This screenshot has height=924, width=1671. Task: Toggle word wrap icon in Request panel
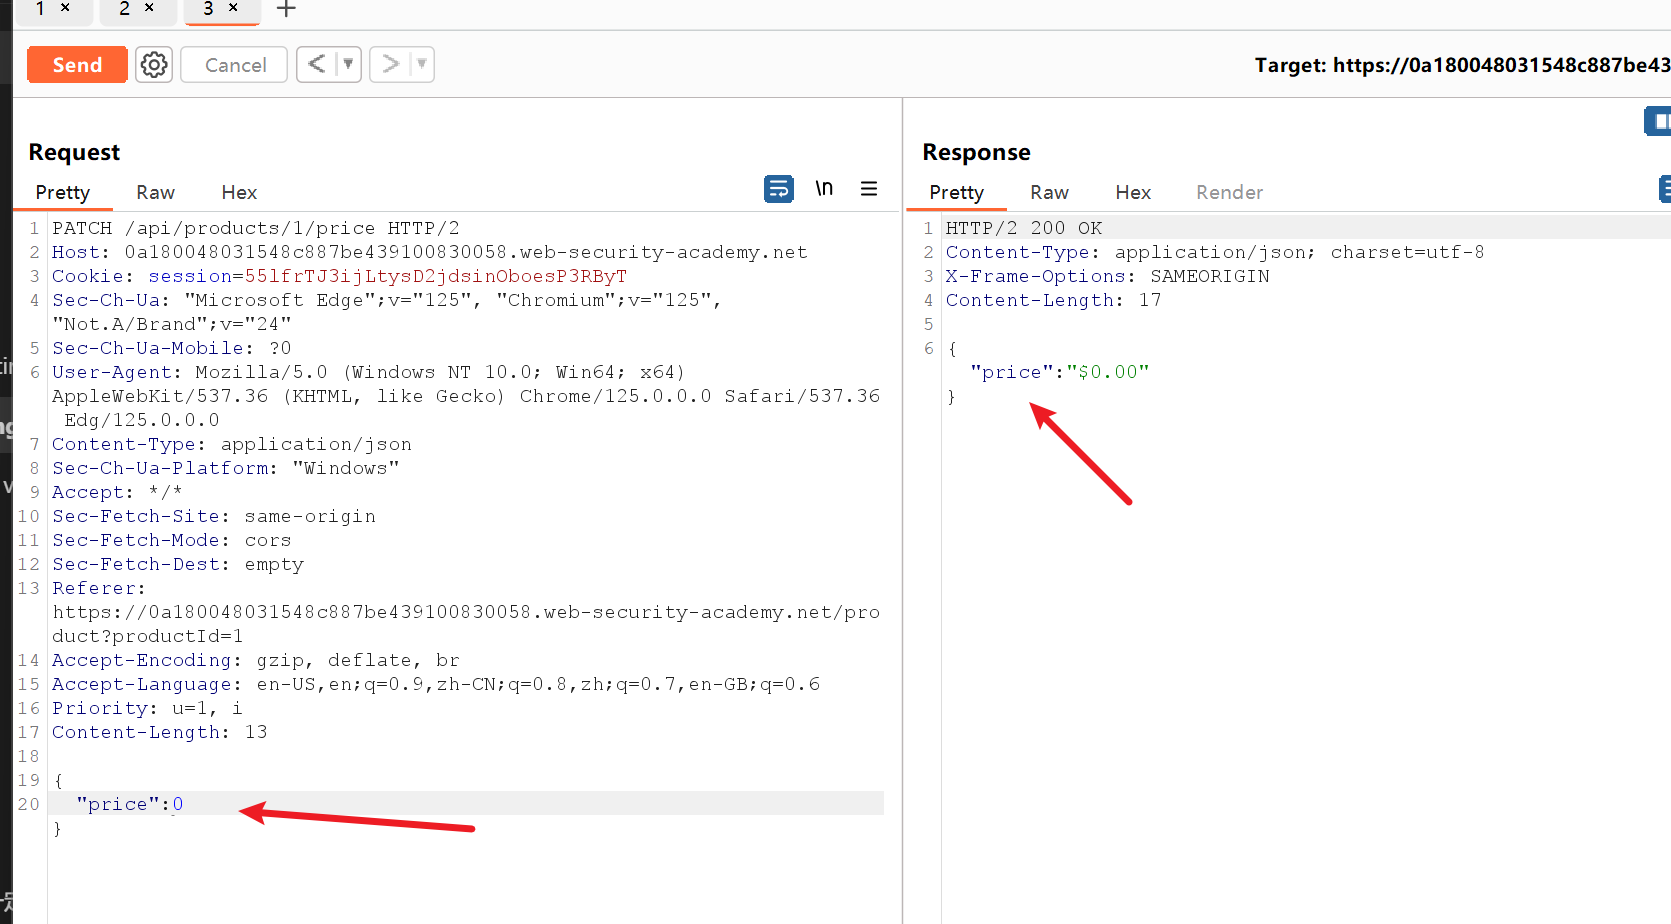[x=779, y=188]
